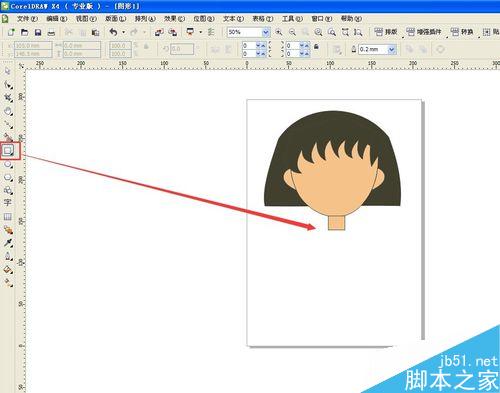Select the Ellipse tool
Screen dimensions: 500x393
pos(8,164)
